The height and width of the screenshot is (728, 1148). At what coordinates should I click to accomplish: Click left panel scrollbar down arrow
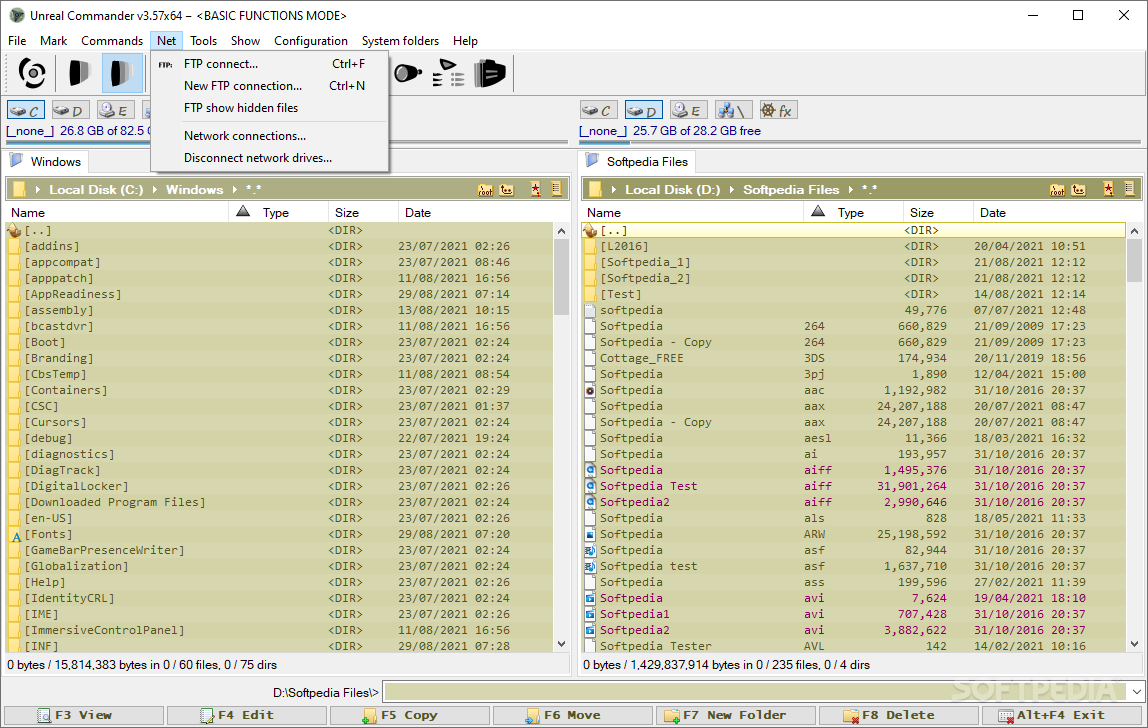pyautogui.click(x=562, y=644)
